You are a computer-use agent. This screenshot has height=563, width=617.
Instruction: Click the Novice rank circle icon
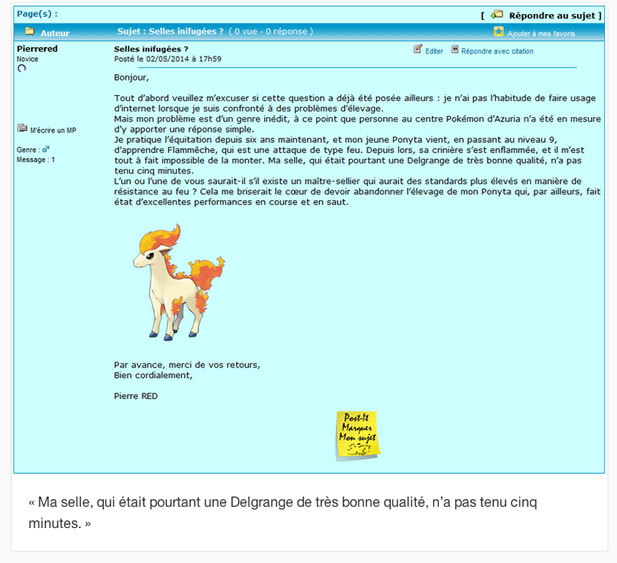coord(22,68)
